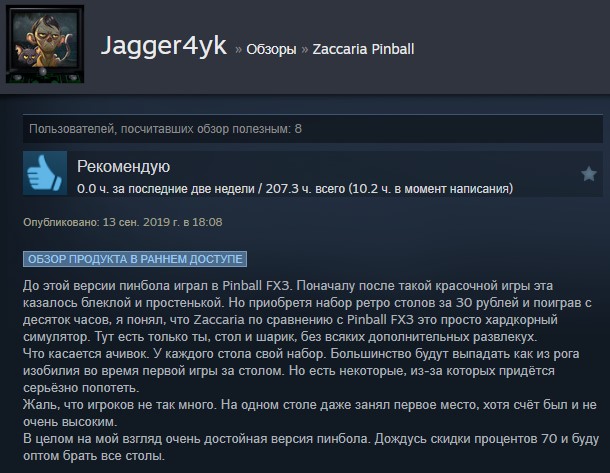Click the 207.3 ч. всего playtime text
This screenshot has width=610, height=473.
tap(305, 189)
